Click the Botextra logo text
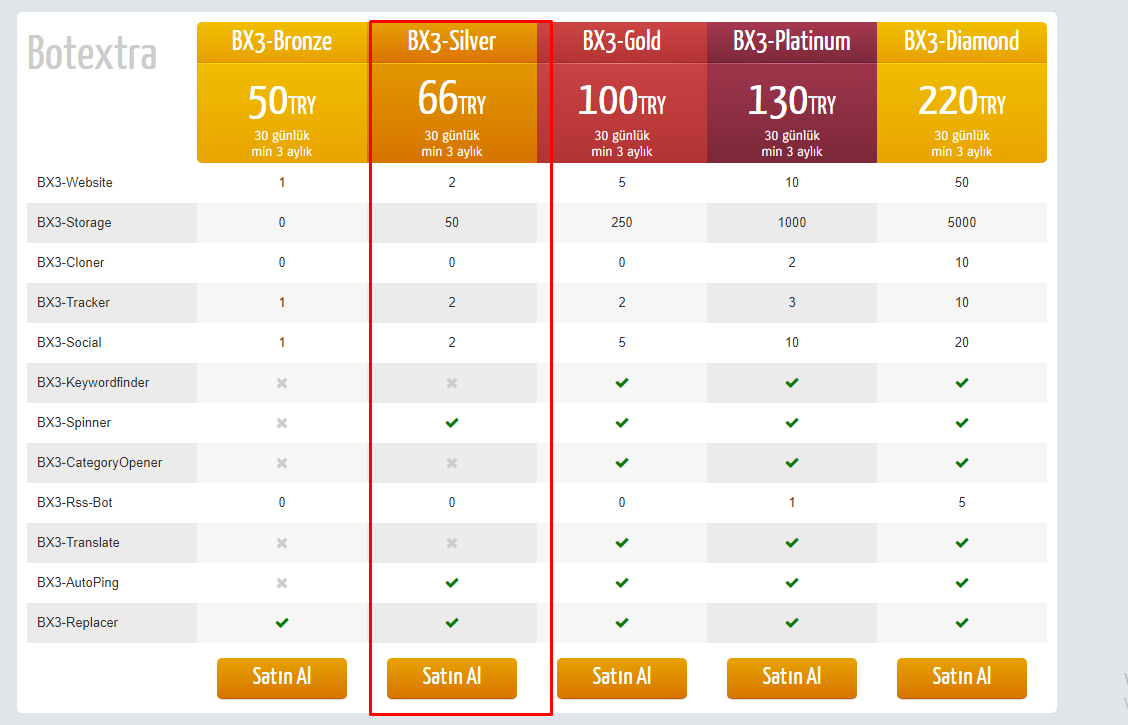 [x=92, y=53]
